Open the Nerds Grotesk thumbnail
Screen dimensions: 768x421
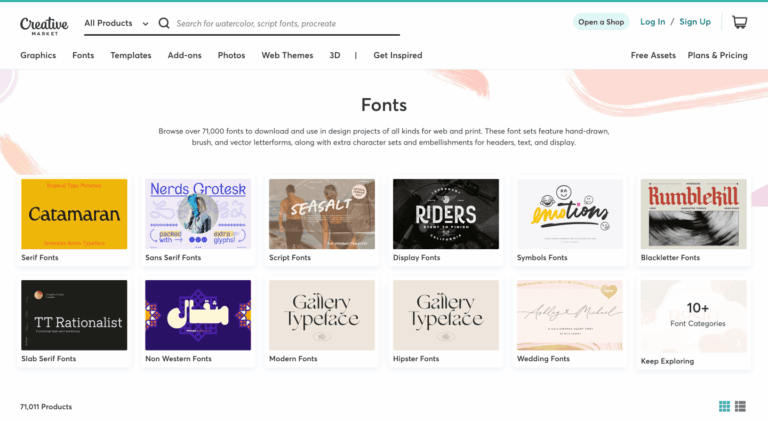pyautogui.click(x=198, y=214)
